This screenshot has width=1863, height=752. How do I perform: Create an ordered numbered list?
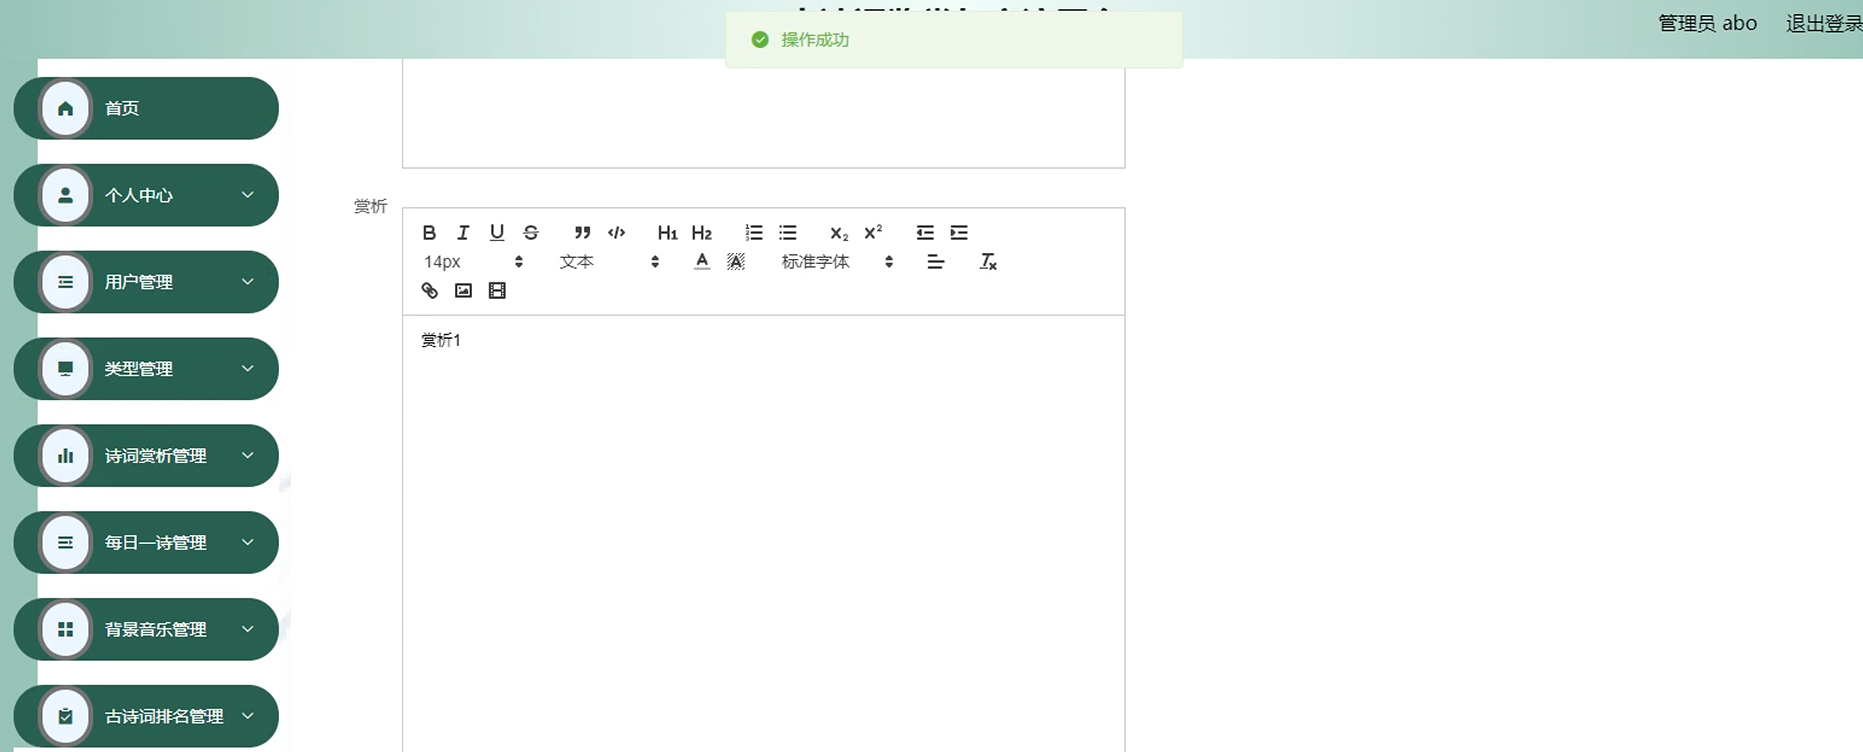pos(754,233)
